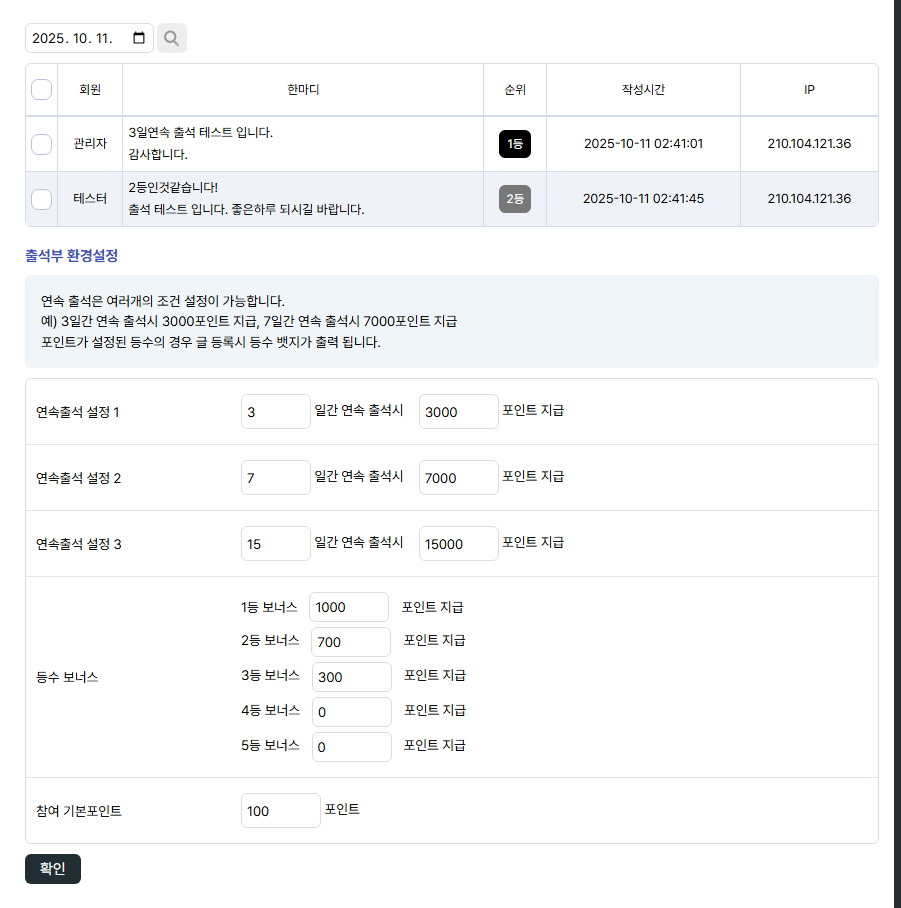This screenshot has height=908, width=901.
Task: Click the 확인 confirm button
Action: tap(53, 869)
